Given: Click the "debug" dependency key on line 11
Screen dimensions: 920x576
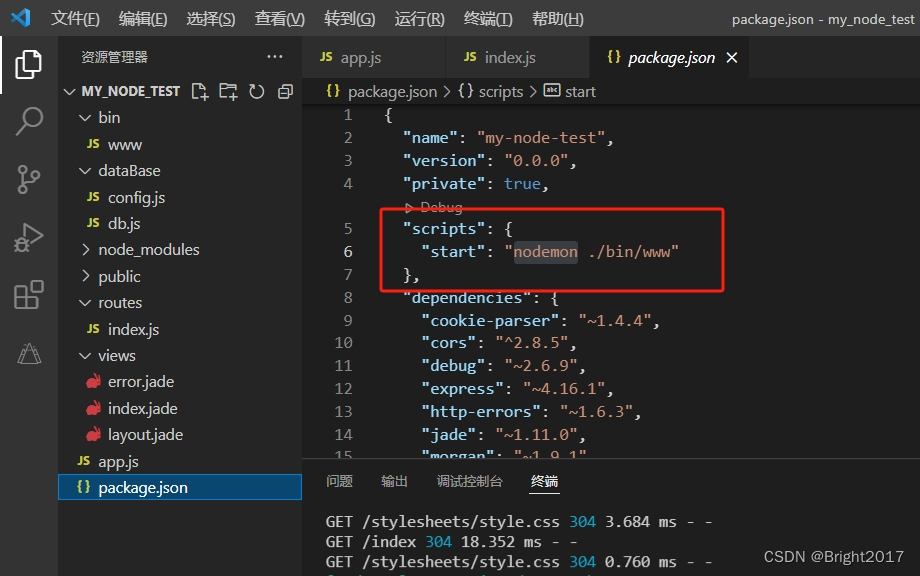Looking at the screenshot, I should tap(452, 366).
